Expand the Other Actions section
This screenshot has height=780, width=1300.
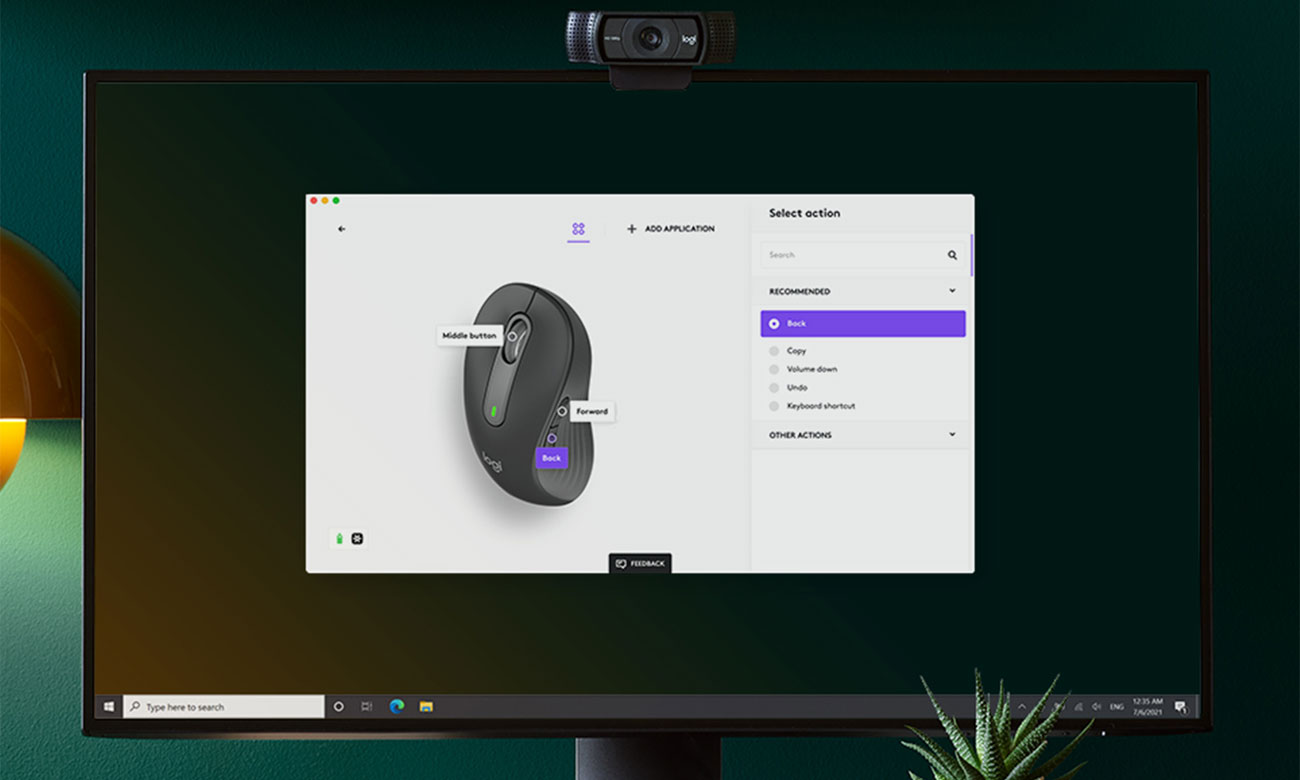pos(951,435)
